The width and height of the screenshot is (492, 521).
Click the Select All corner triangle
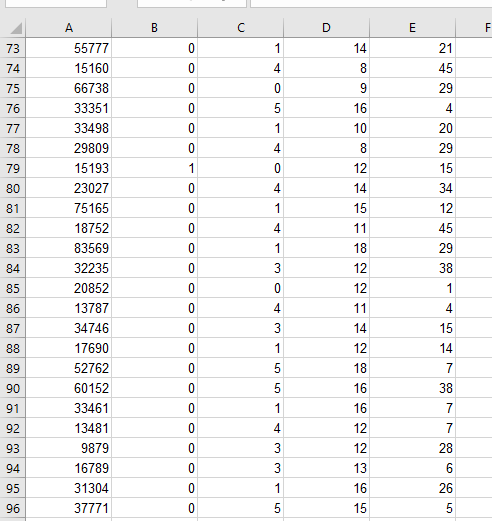pyautogui.click(x=16, y=28)
